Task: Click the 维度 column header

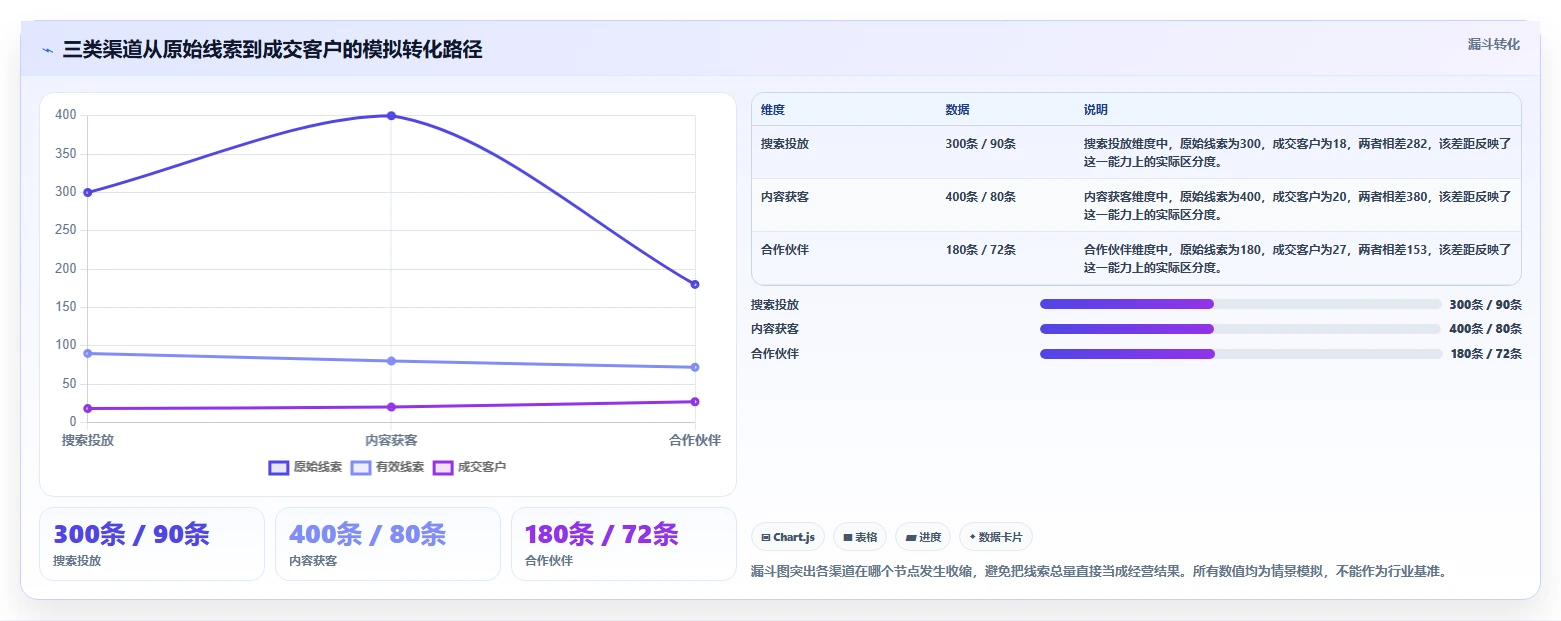Action: pyautogui.click(x=772, y=110)
